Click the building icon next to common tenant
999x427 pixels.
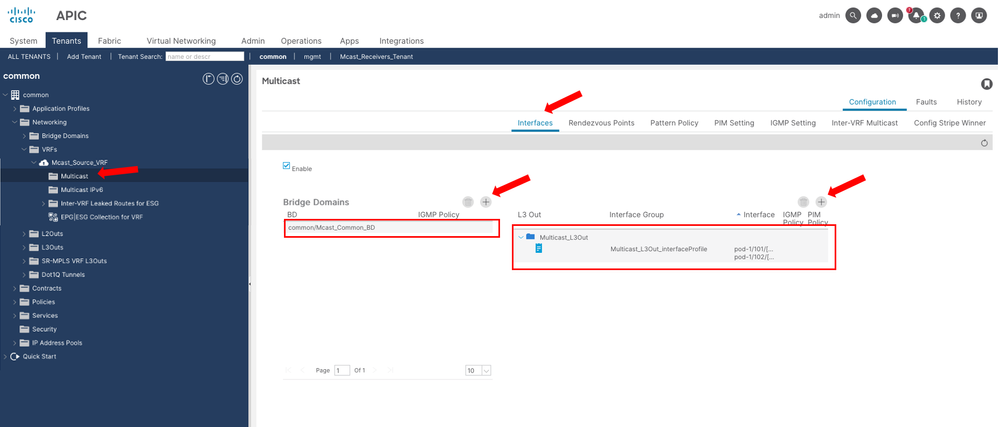[15, 94]
